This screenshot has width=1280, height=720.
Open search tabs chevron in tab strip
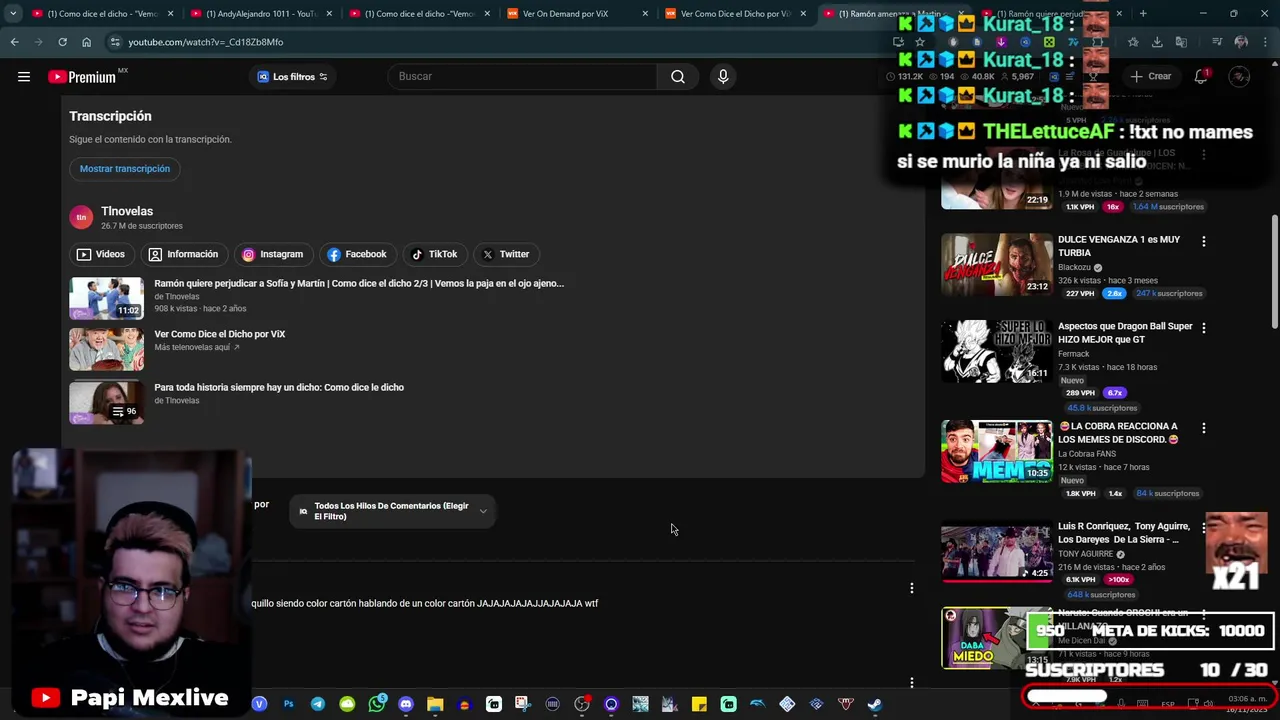click(x=12, y=14)
